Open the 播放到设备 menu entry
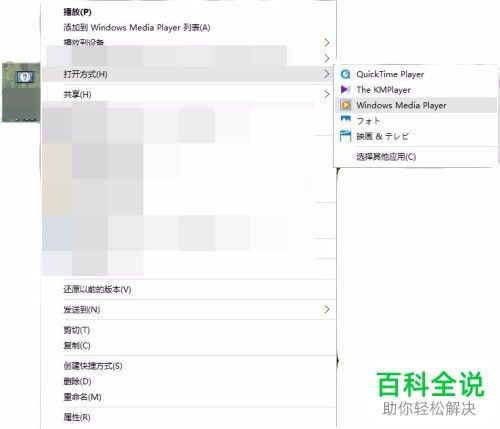The width and height of the screenshot is (500, 429). click(188, 42)
